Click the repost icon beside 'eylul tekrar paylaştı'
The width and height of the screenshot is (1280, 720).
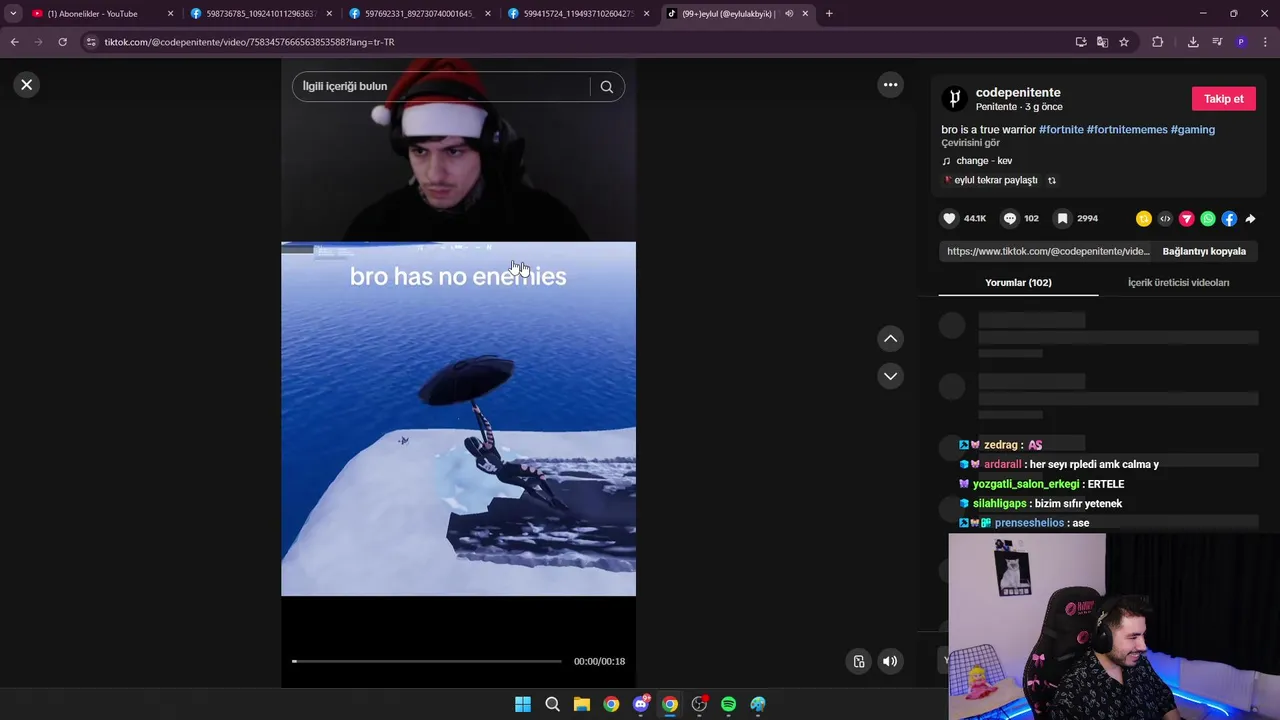tap(1052, 181)
